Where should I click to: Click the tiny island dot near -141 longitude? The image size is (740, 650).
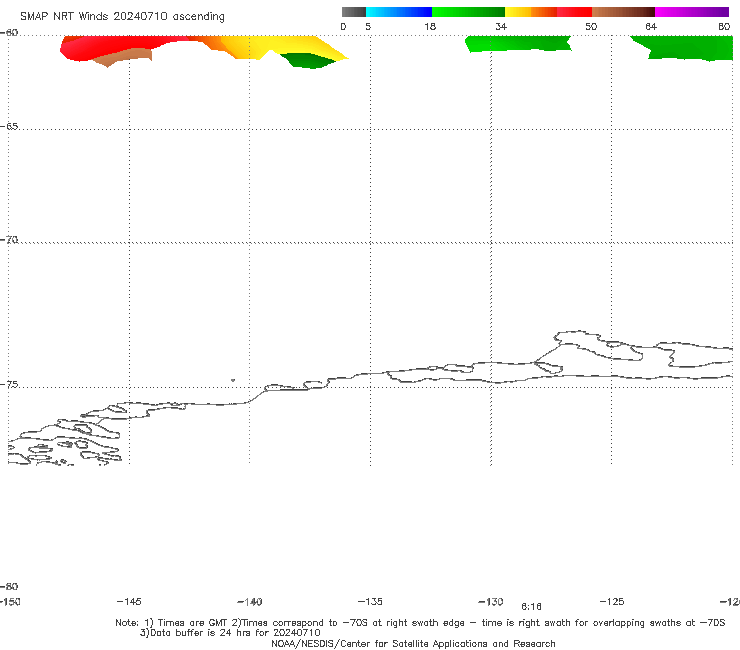(233, 380)
